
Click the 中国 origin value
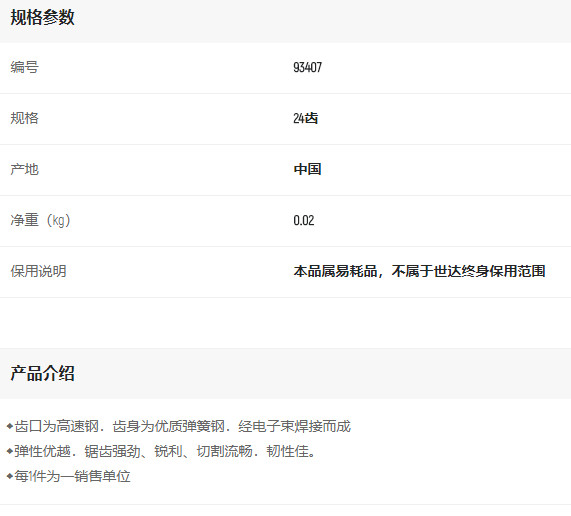pos(307,169)
